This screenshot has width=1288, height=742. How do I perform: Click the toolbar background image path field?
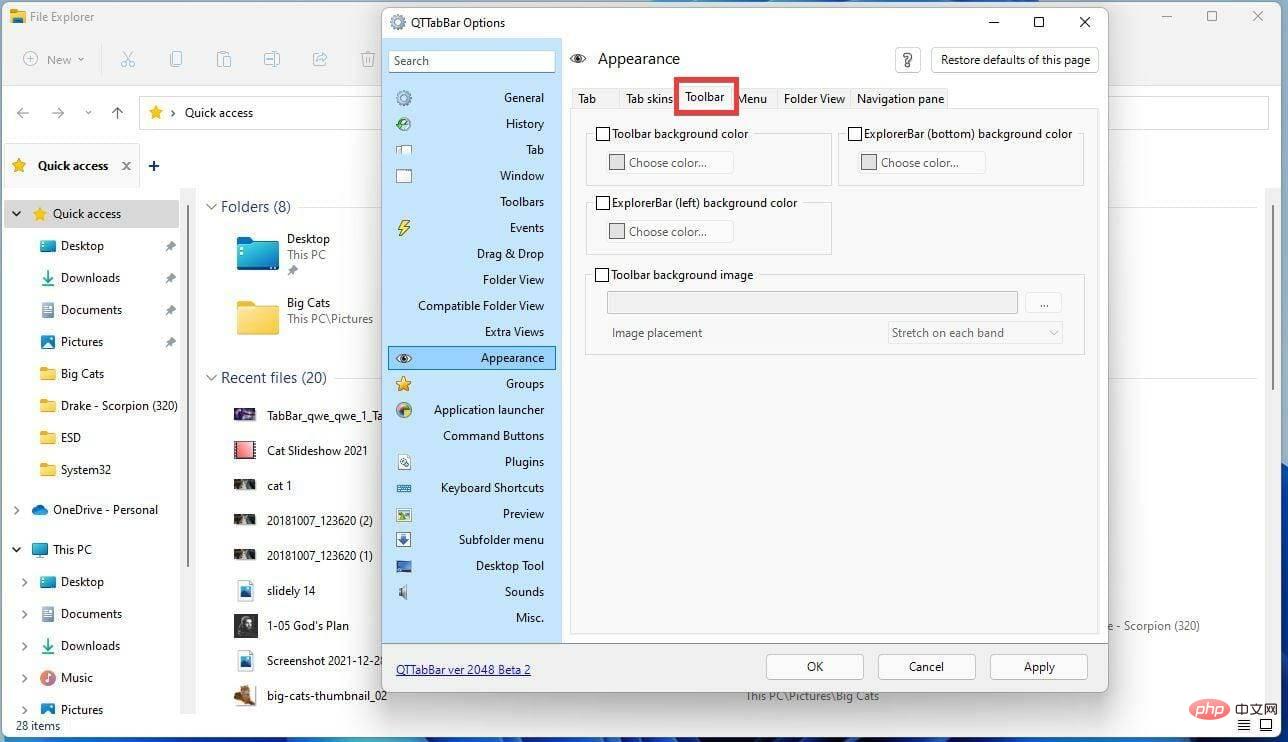(812, 303)
